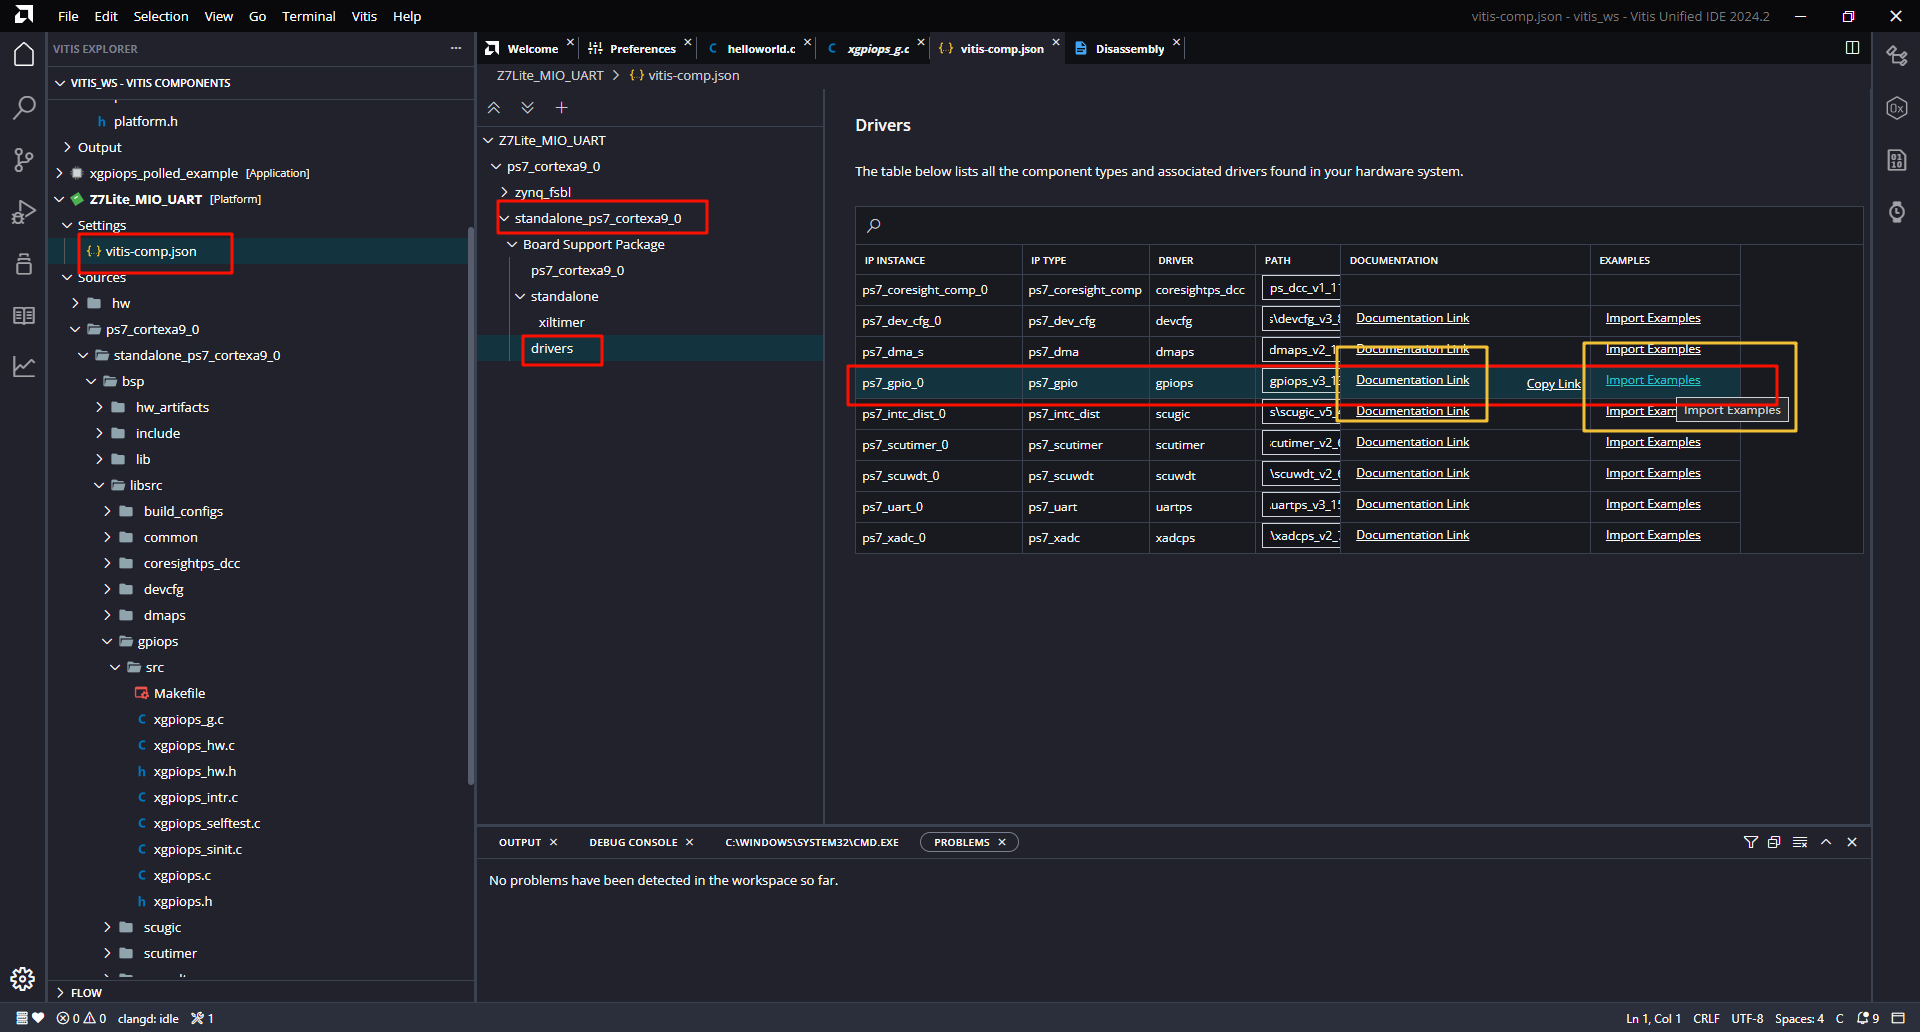
Task: Open the memory inspector 0x icon on the right sidebar
Action: point(1897,108)
